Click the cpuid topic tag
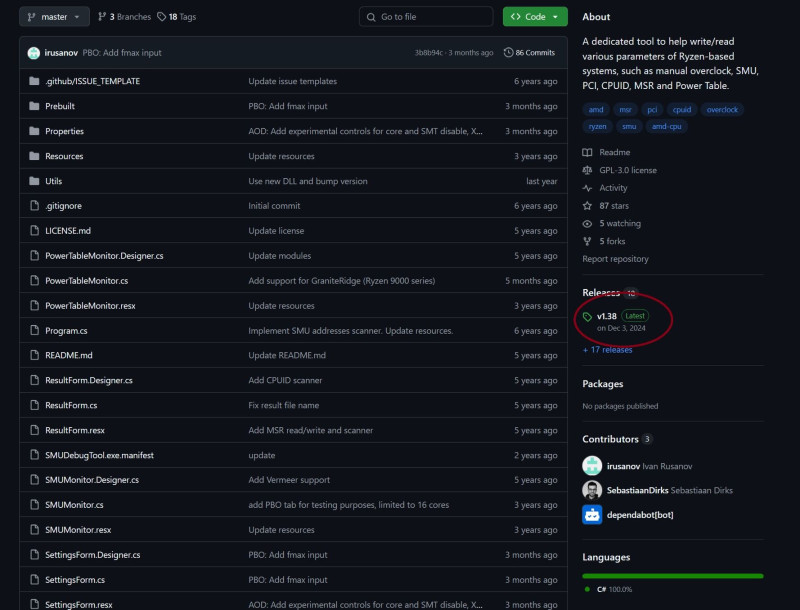Screen dimensions: 800x610 [x=681, y=110]
